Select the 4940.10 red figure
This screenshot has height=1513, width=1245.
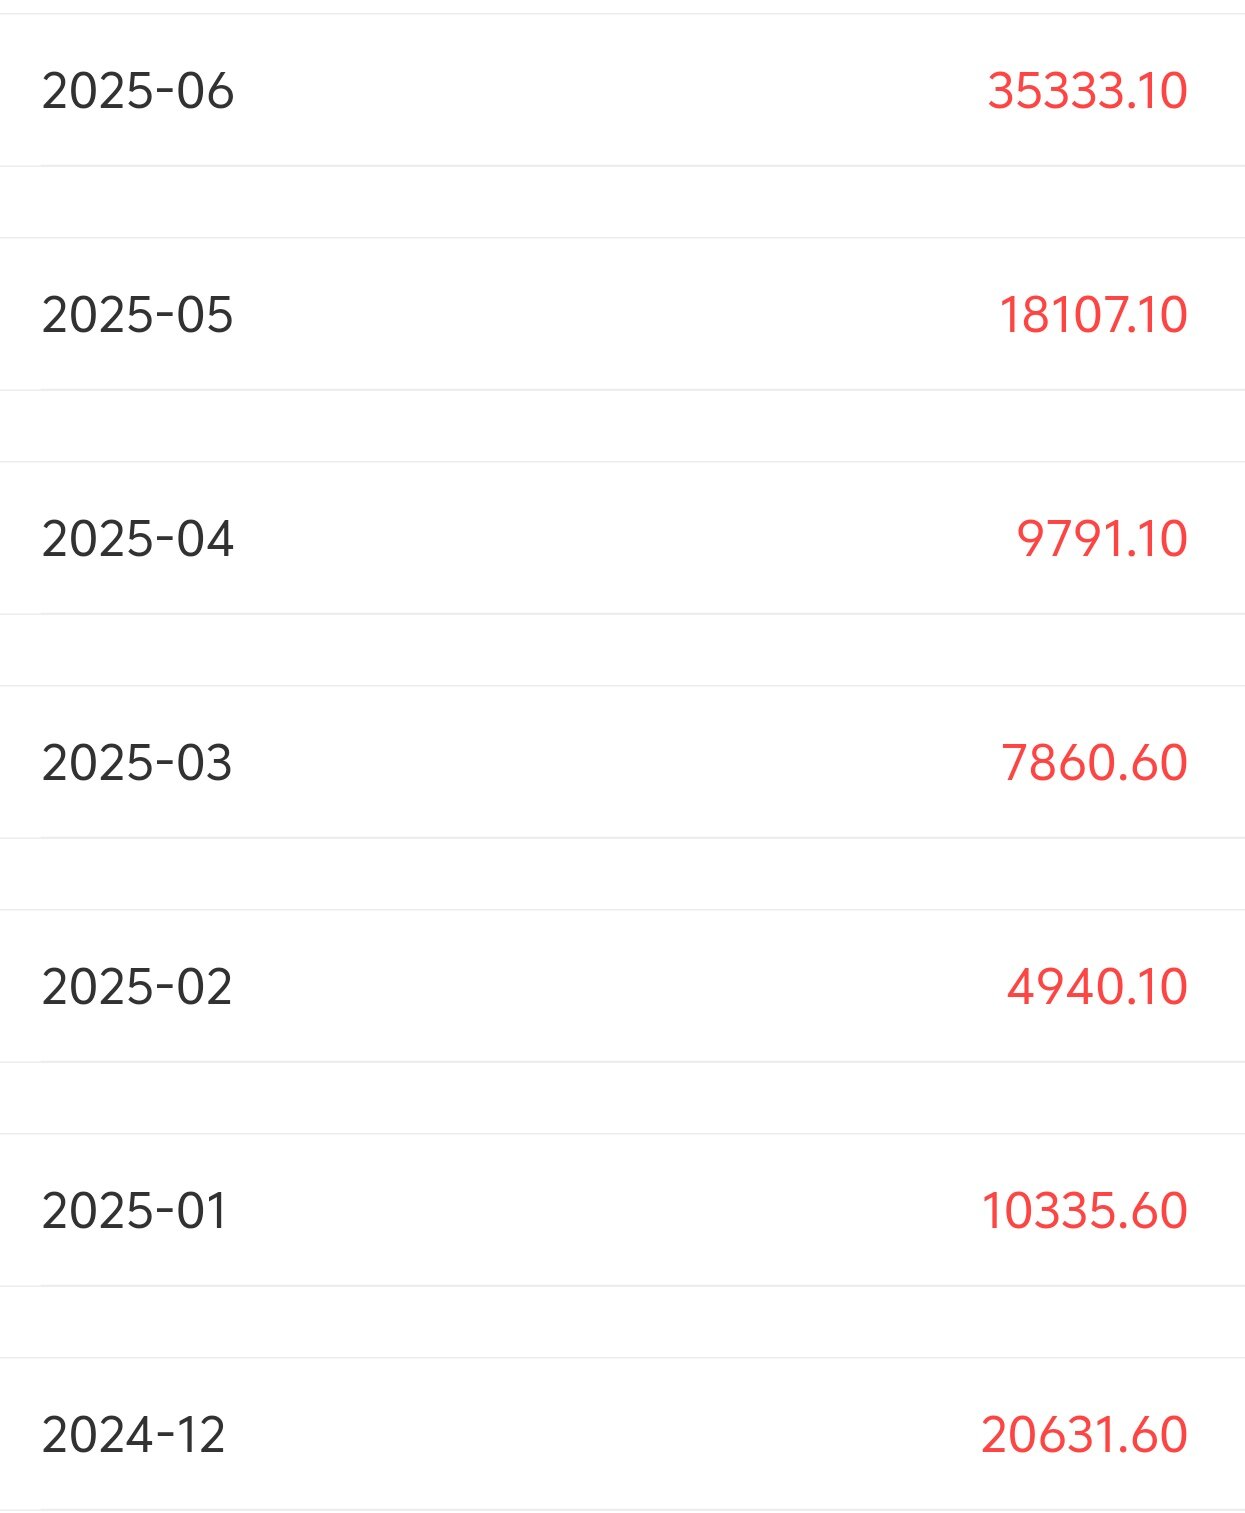coord(1097,986)
